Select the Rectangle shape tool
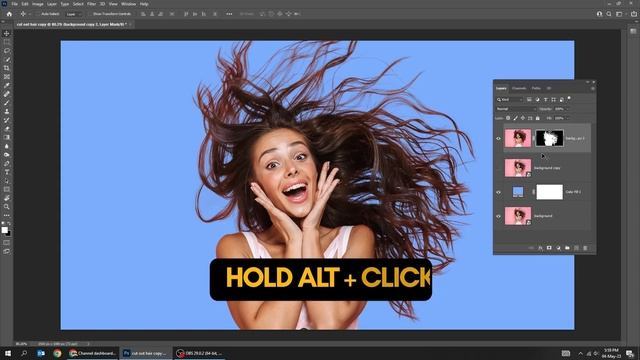 7,189
